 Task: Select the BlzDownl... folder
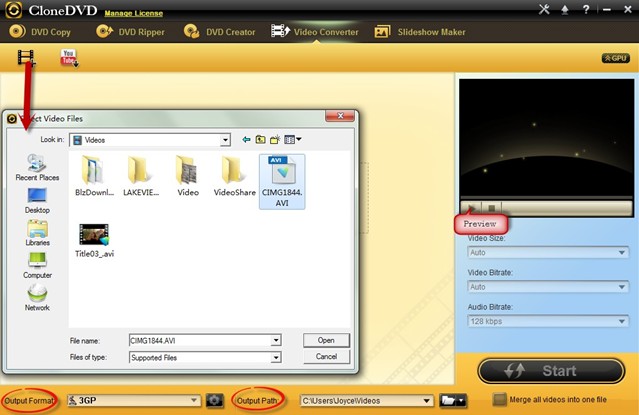[x=94, y=176]
